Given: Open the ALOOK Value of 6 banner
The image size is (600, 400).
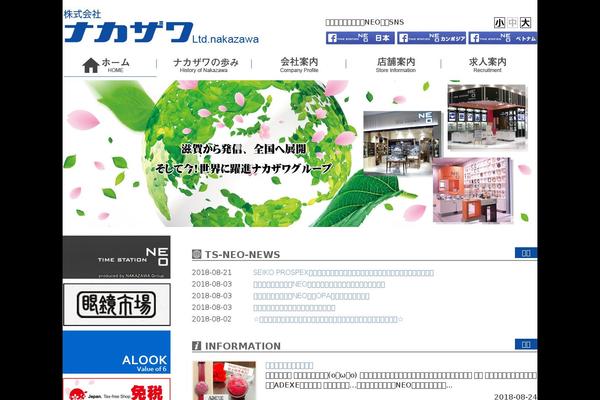Looking at the screenshot, I should click(x=117, y=352).
